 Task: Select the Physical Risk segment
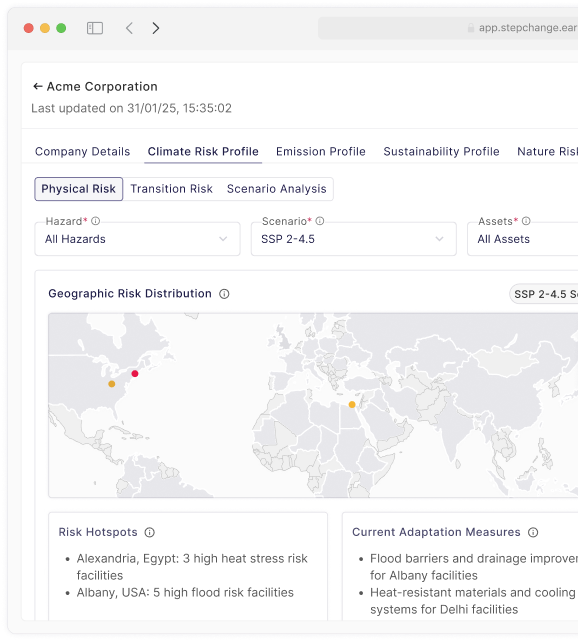78,189
